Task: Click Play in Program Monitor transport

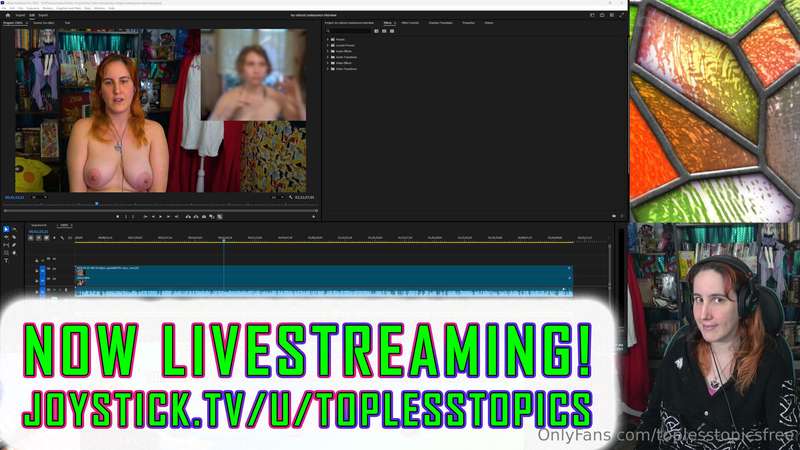Action: coord(160,217)
